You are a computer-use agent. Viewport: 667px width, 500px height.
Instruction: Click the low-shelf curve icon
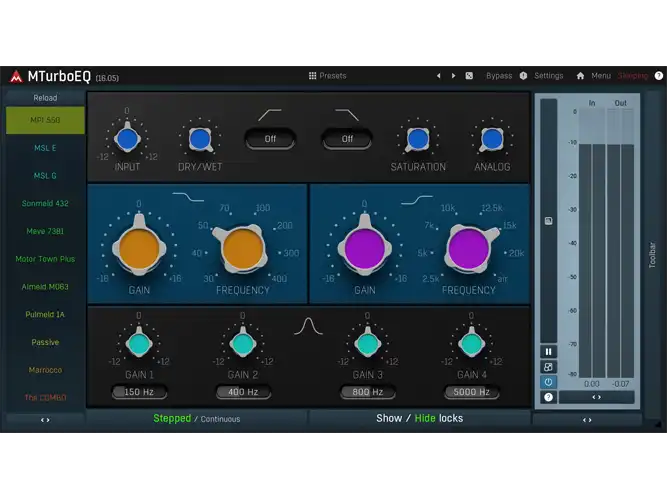point(188,197)
